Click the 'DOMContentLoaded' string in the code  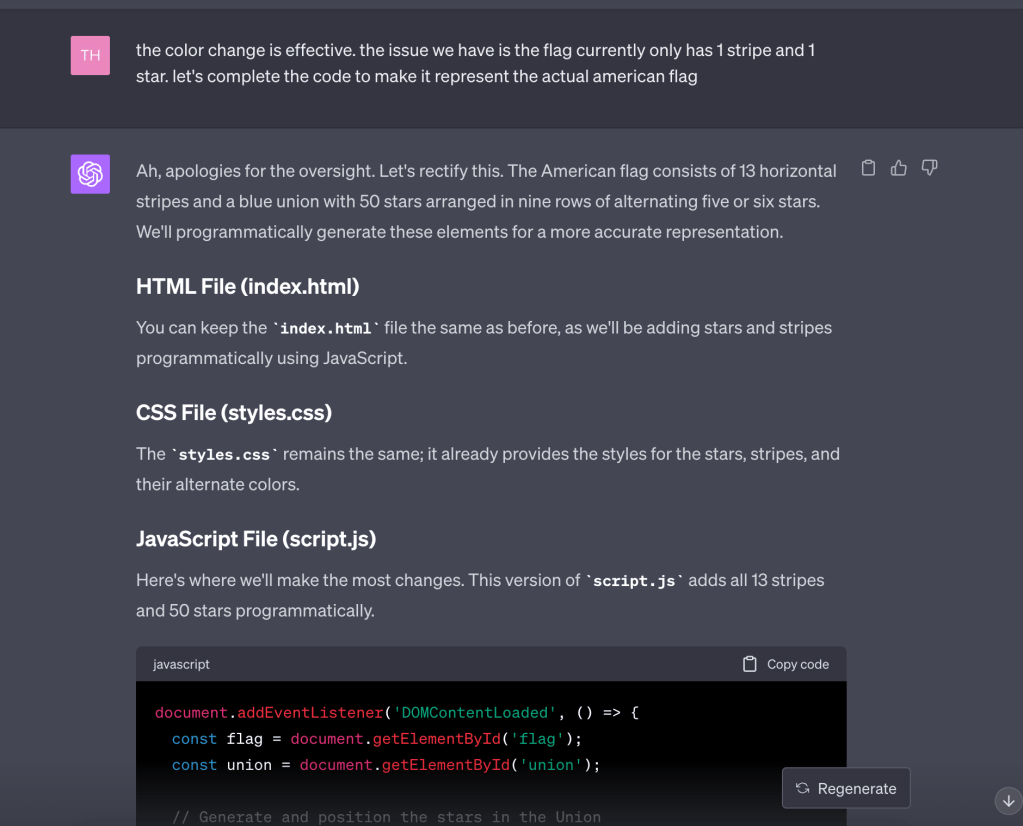pos(472,713)
